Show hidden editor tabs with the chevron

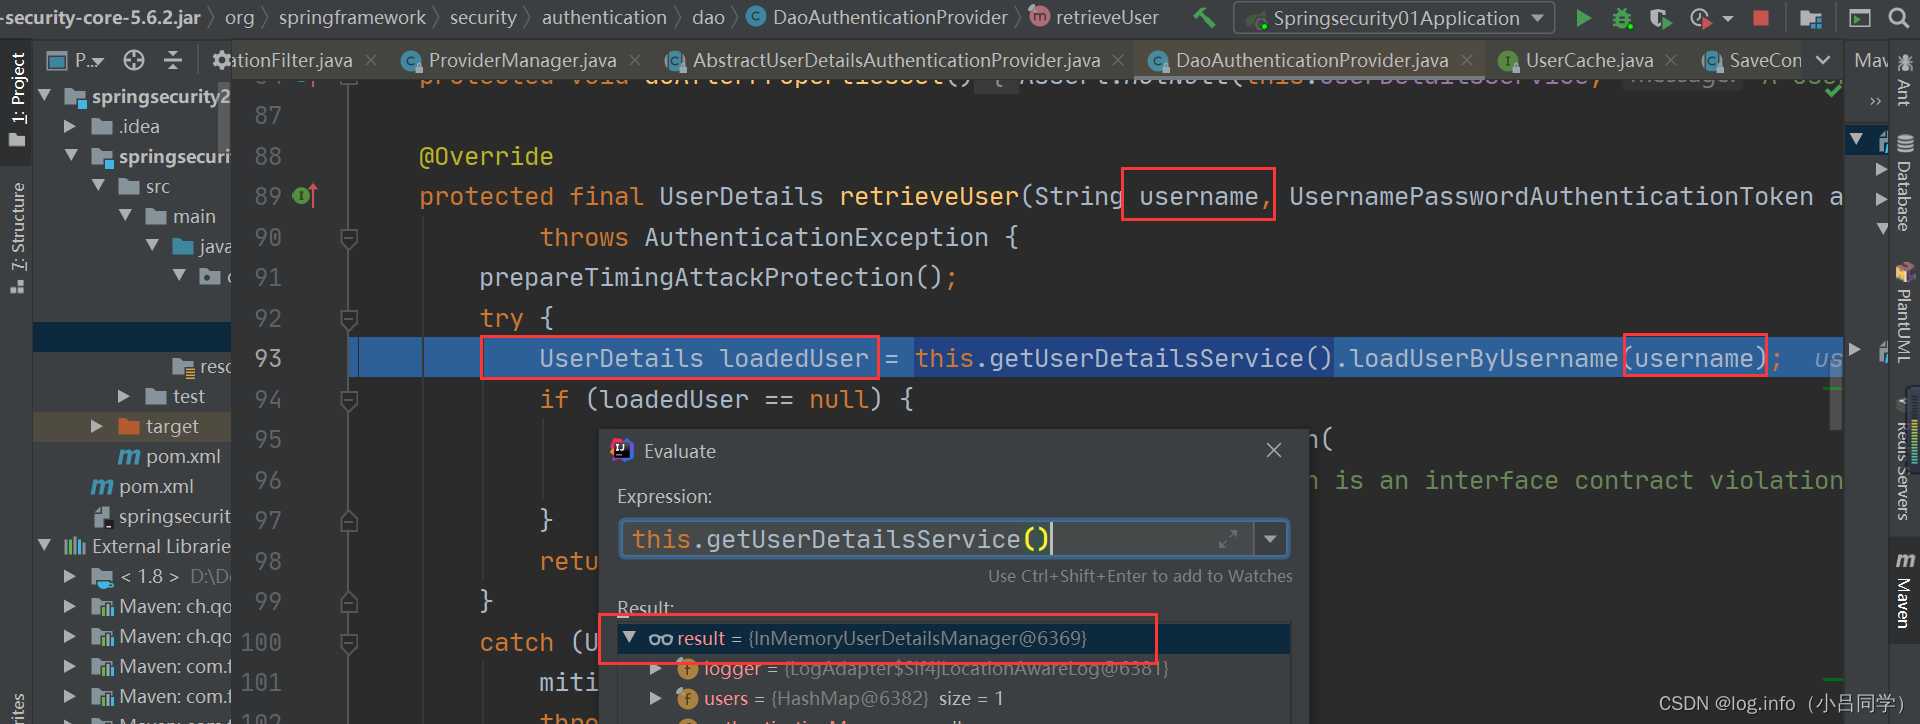pos(1823,60)
